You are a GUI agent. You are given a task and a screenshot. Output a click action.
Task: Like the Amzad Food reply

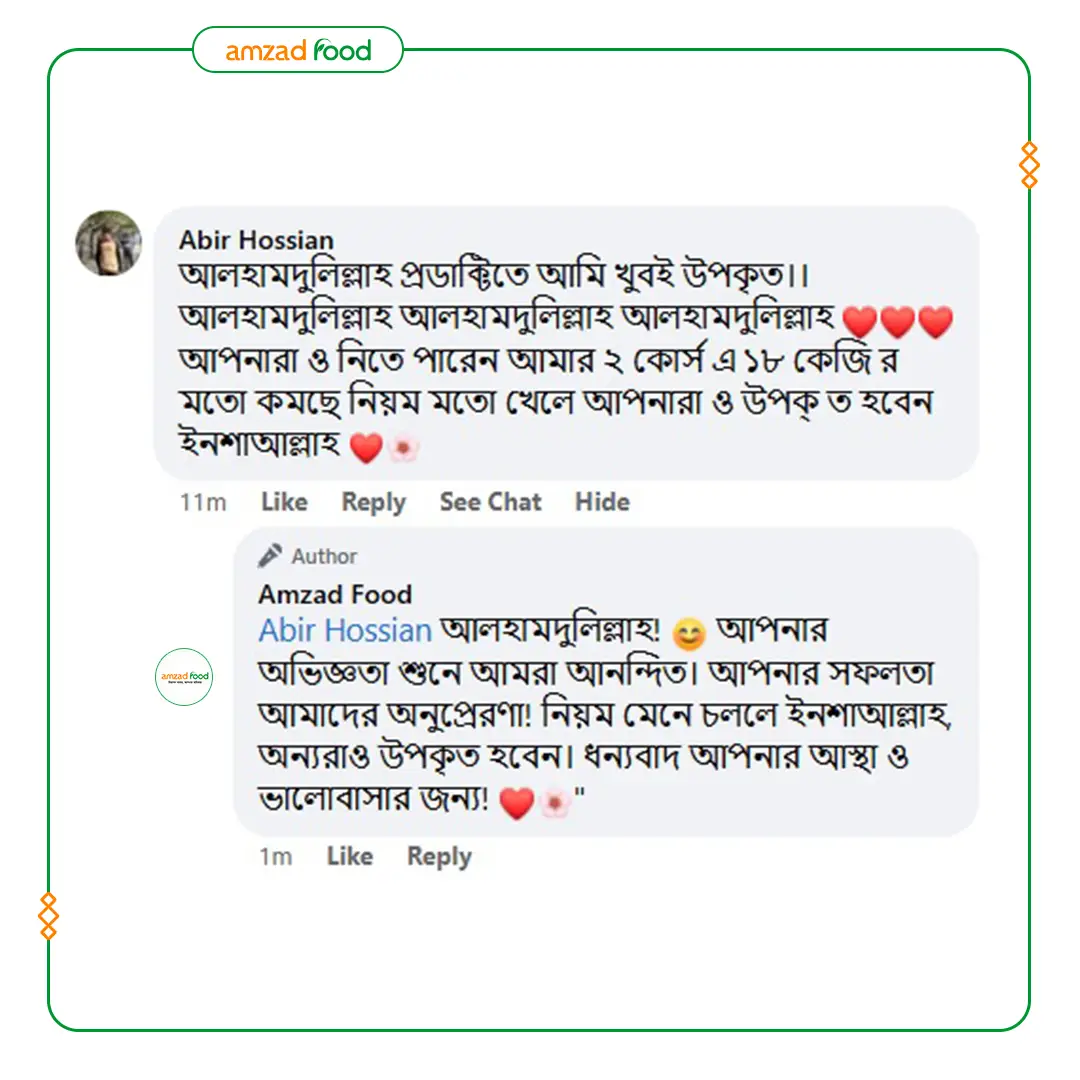tap(350, 856)
